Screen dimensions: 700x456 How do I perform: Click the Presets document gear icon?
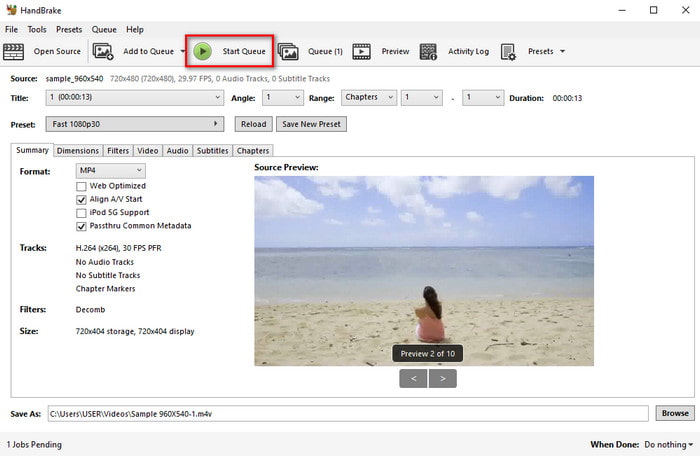tap(508, 51)
